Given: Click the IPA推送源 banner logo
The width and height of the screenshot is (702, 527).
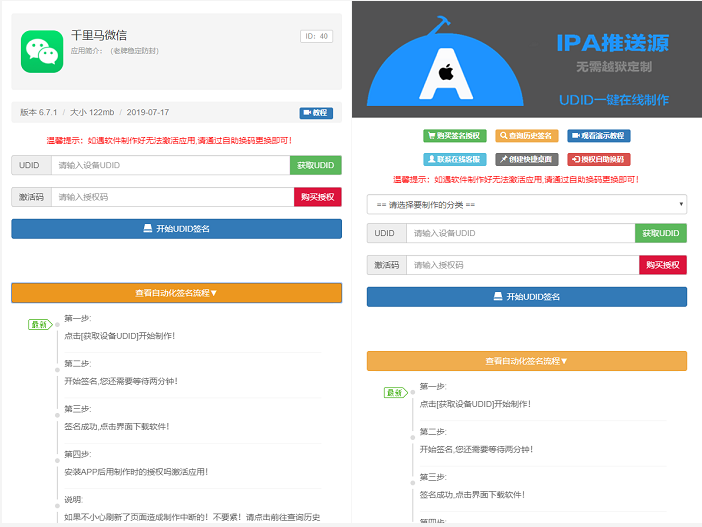Looking at the screenshot, I should pyautogui.click(x=445, y=63).
